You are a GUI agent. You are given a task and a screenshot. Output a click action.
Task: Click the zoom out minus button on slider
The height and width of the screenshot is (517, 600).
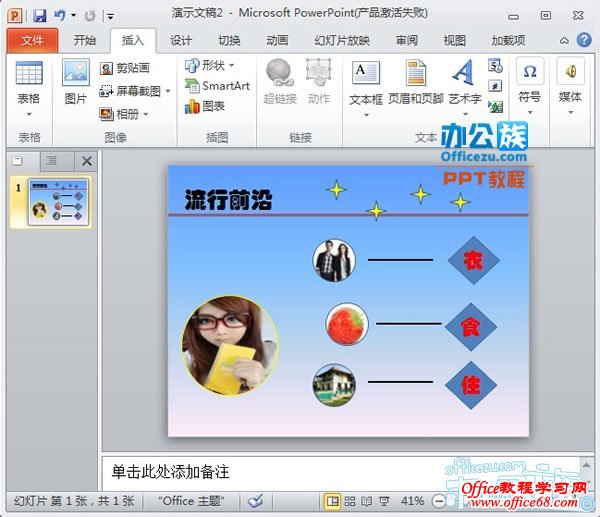(x=438, y=500)
